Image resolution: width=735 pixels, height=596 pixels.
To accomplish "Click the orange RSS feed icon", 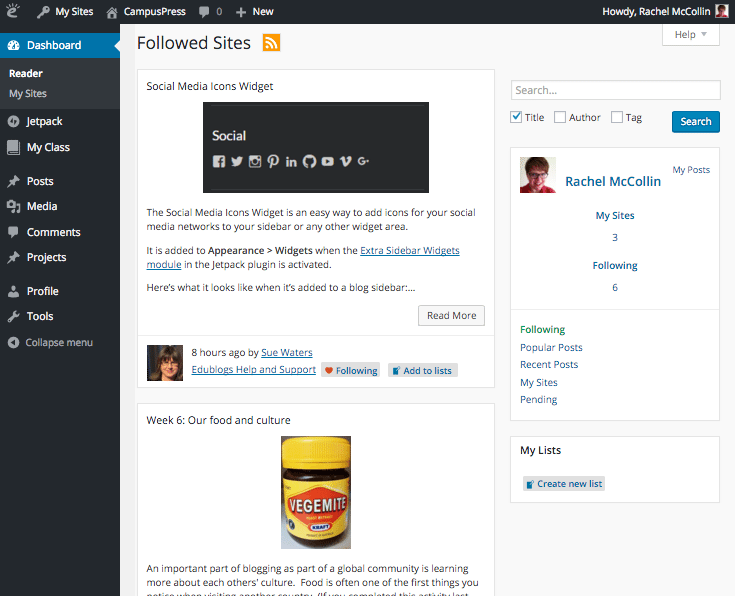I will pos(271,43).
